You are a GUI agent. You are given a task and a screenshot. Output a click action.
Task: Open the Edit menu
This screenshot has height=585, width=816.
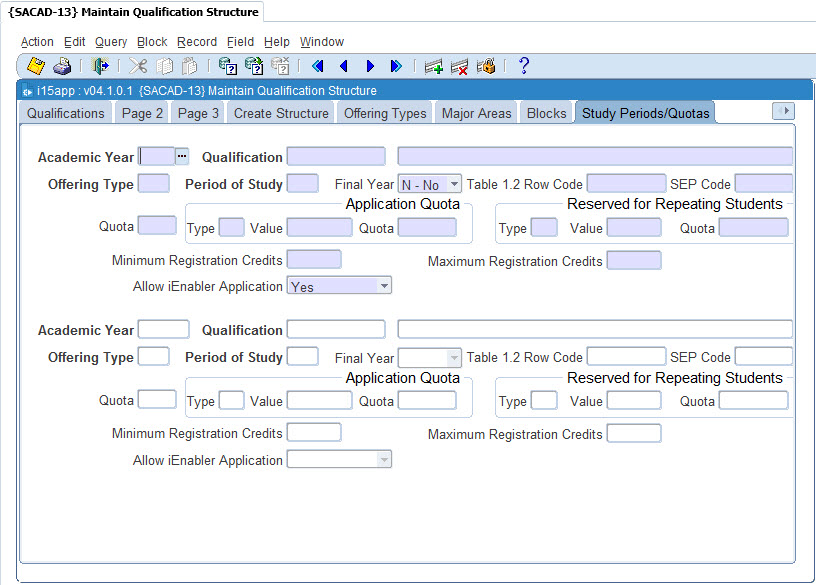point(74,42)
